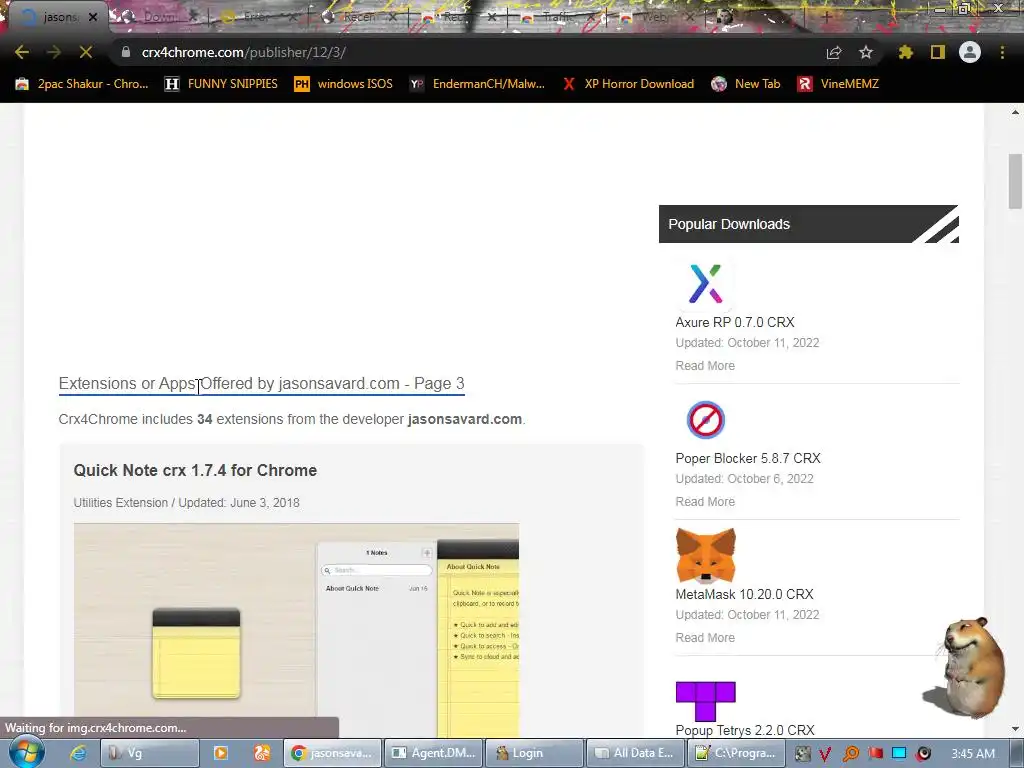Bookmark this page with the star icon
Image resolution: width=1024 pixels, height=768 pixels.
[866, 52]
